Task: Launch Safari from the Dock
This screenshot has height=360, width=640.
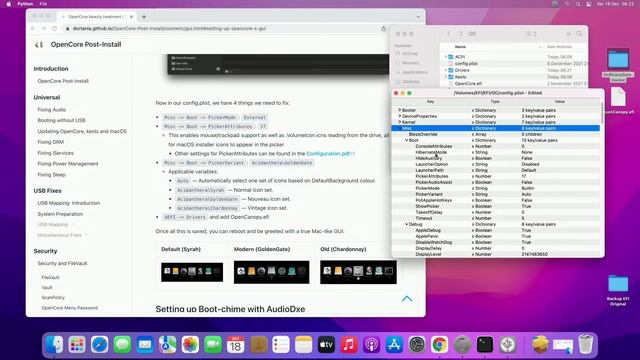Action: (100, 345)
